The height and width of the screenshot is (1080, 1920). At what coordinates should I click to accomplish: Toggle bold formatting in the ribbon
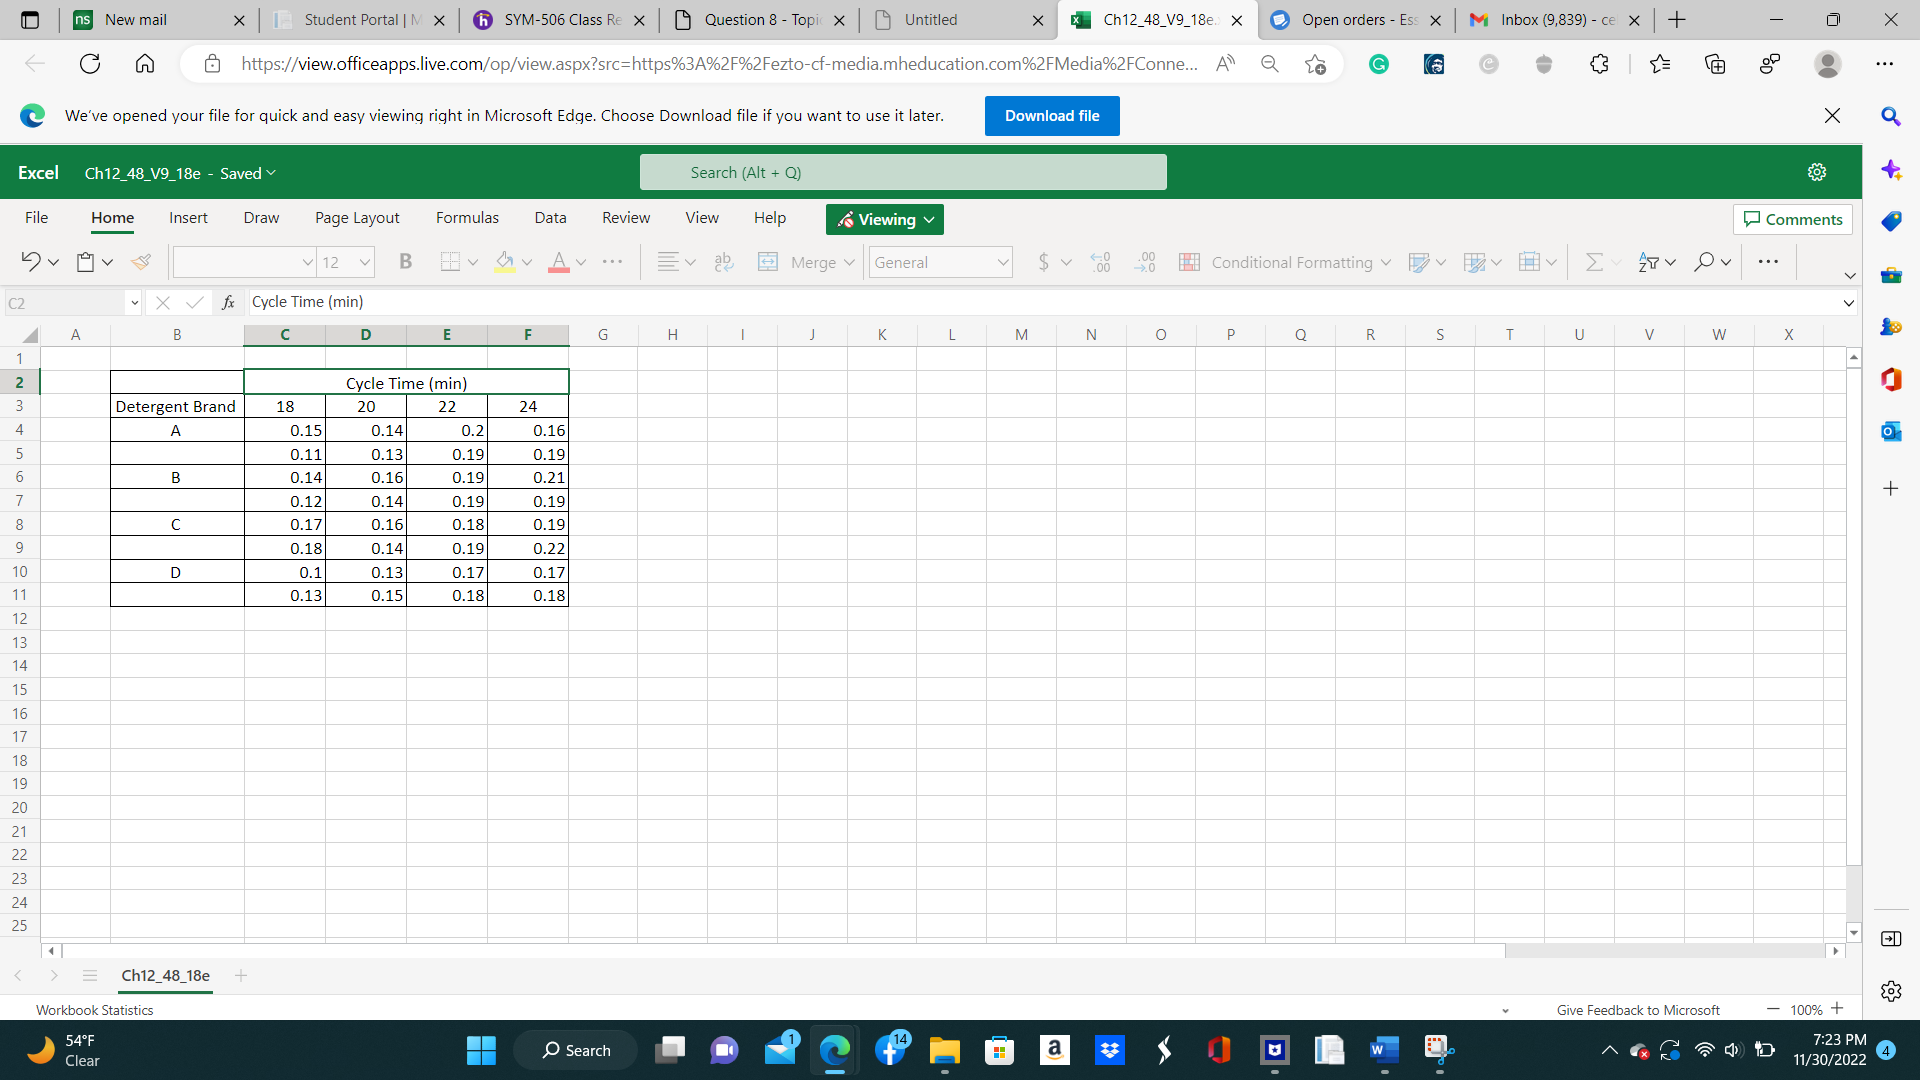(405, 262)
